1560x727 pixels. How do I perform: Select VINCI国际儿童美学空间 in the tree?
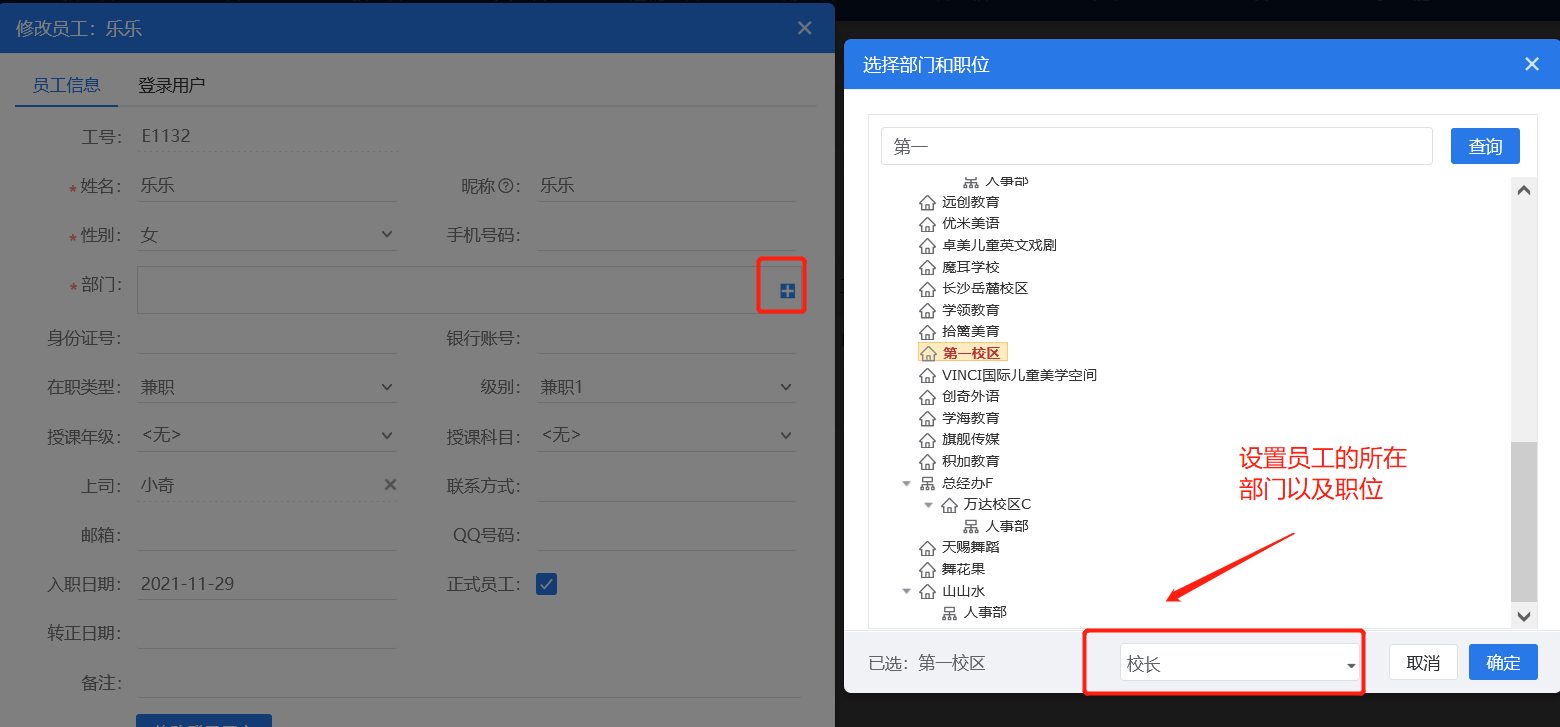click(1019, 375)
